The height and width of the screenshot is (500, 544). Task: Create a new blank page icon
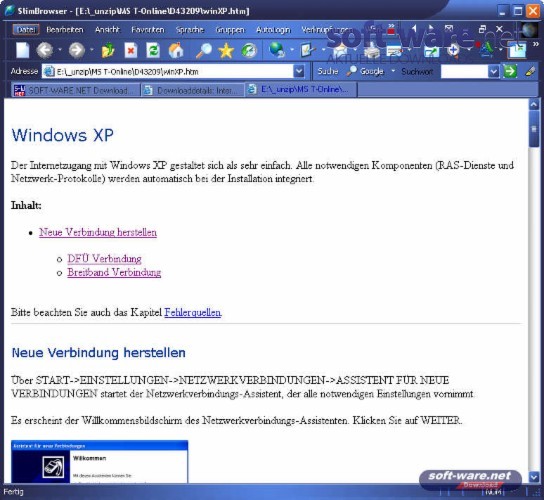tap(23, 50)
